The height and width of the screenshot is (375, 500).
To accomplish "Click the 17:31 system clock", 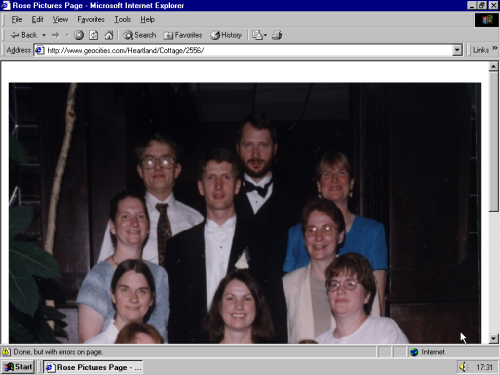I will point(484,367).
